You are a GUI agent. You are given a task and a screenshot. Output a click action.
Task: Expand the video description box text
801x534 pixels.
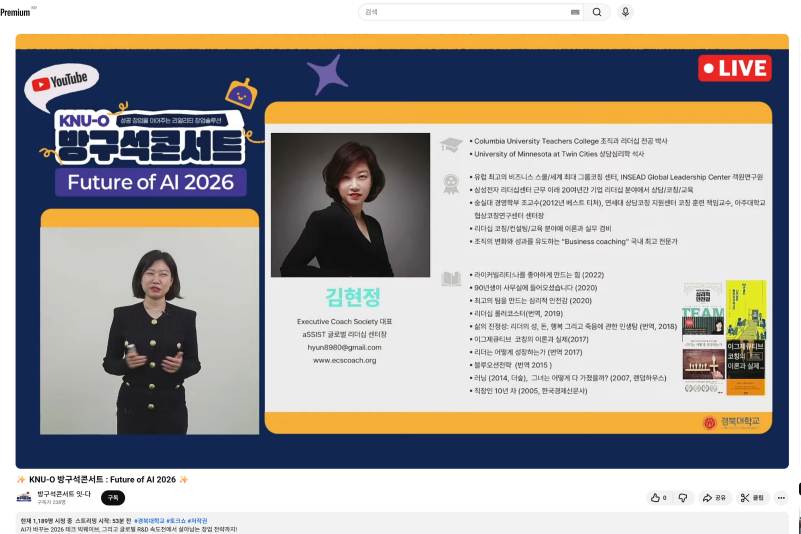pyautogui.click(x=402, y=525)
